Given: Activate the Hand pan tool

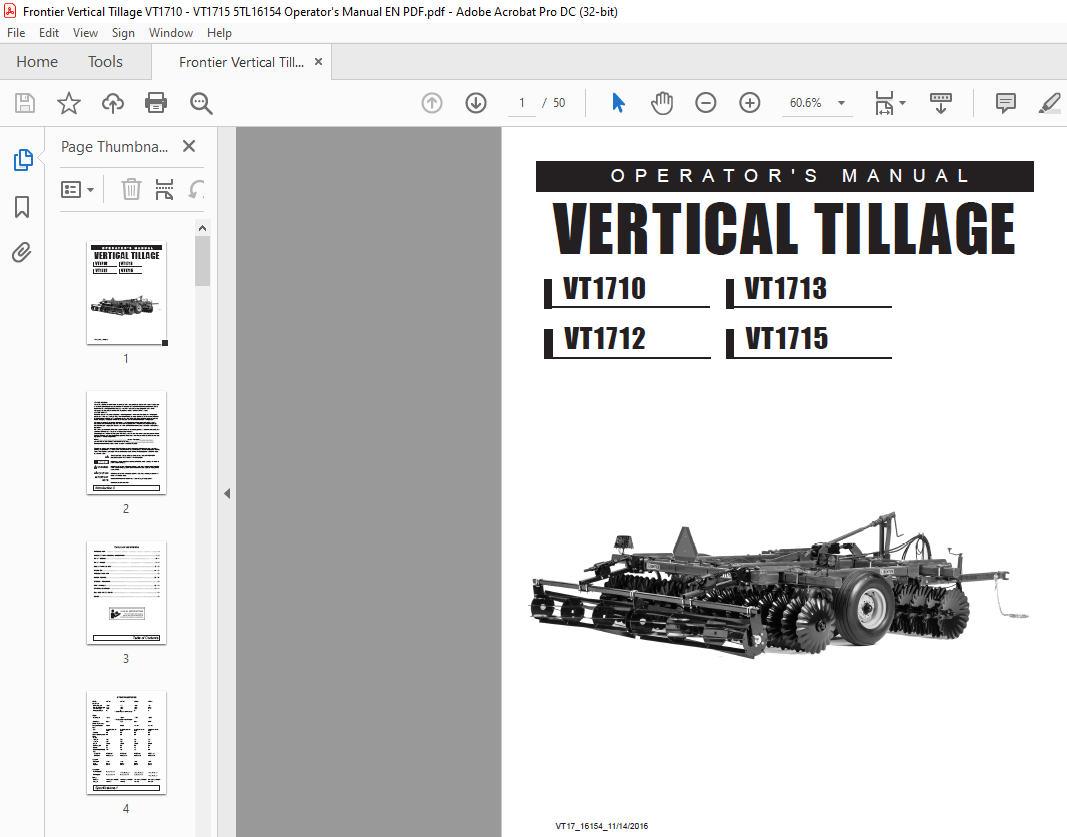Looking at the screenshot, I should coord(661,103).
